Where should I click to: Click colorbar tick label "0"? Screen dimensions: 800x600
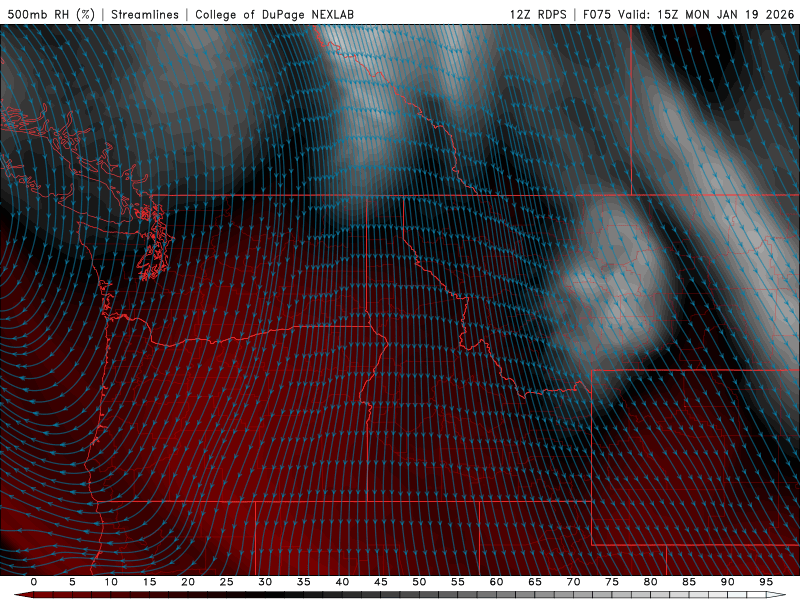pos(34,582)
